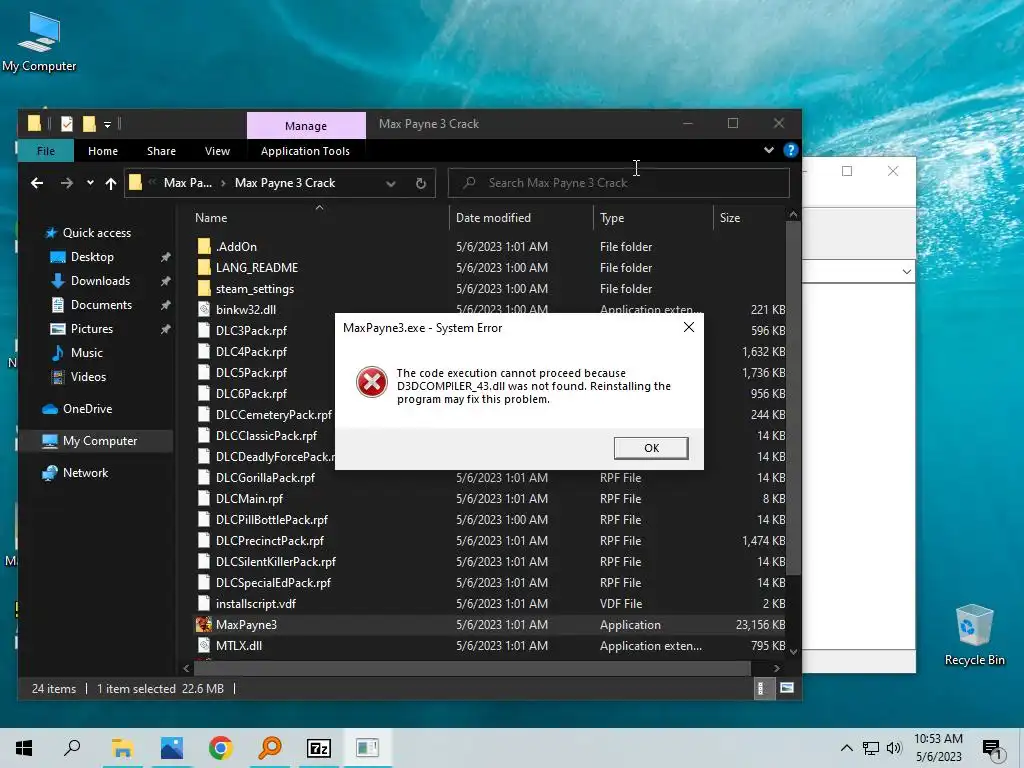Switch to Large icons view layout
Image resolution: width=1024 pixels, height=768 pixels.
[787, 688]
